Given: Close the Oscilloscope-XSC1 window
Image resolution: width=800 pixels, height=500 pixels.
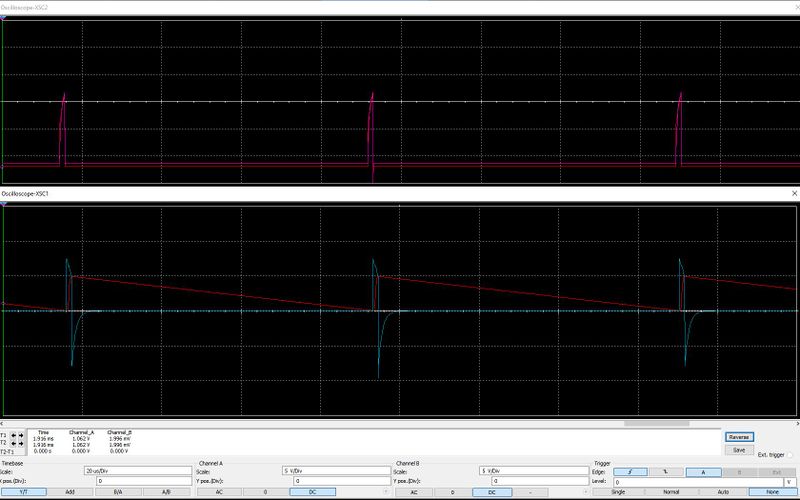Looking at the screenshot, I should pos(793,191).
